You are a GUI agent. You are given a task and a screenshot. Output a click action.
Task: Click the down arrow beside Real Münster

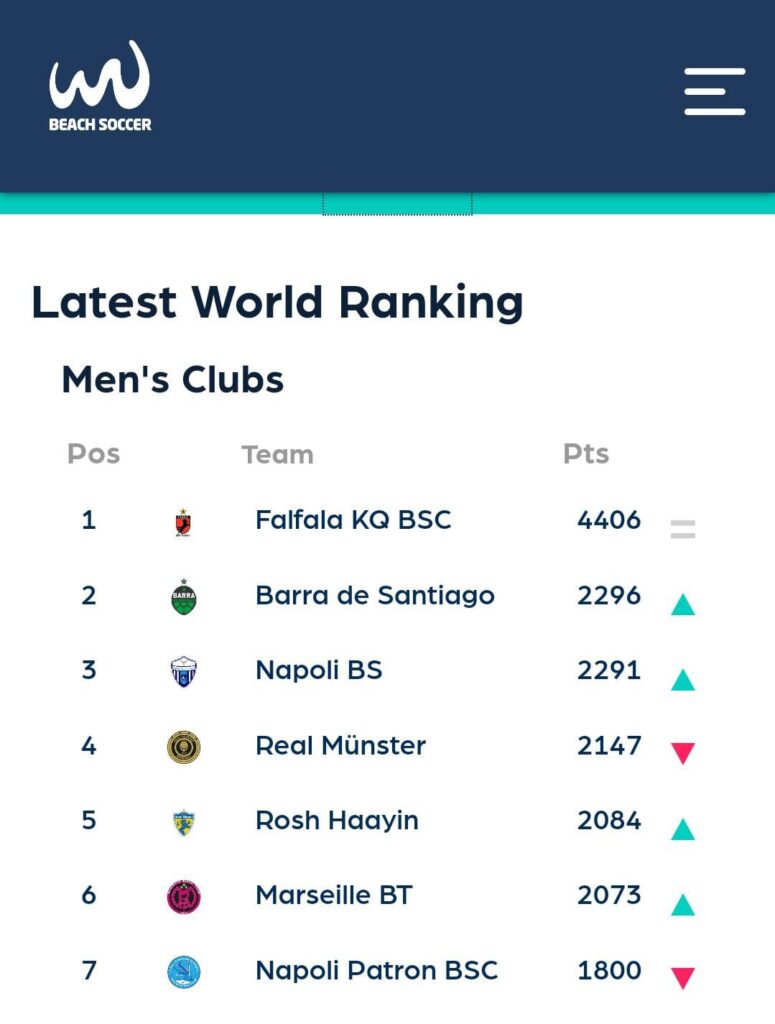[683, 754]
